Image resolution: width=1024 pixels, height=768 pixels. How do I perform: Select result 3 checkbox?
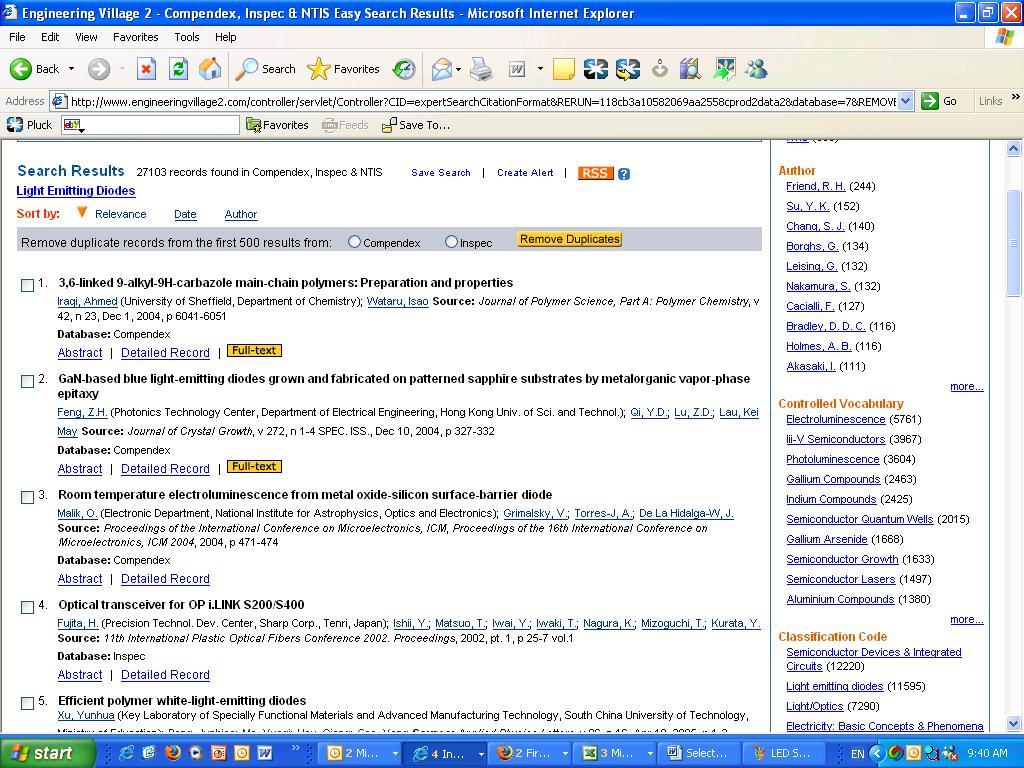27,498
